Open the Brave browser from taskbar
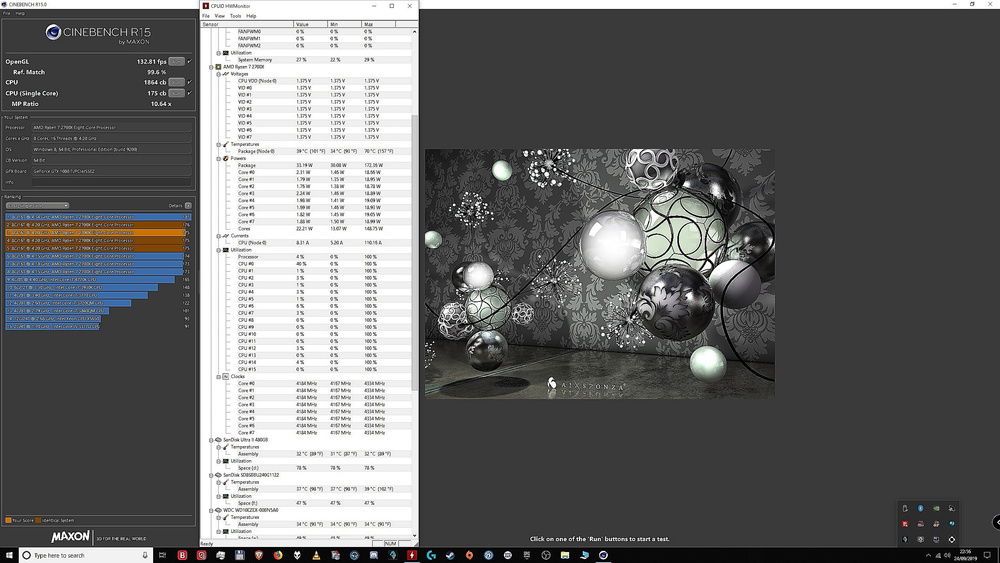 pos(258,555)
